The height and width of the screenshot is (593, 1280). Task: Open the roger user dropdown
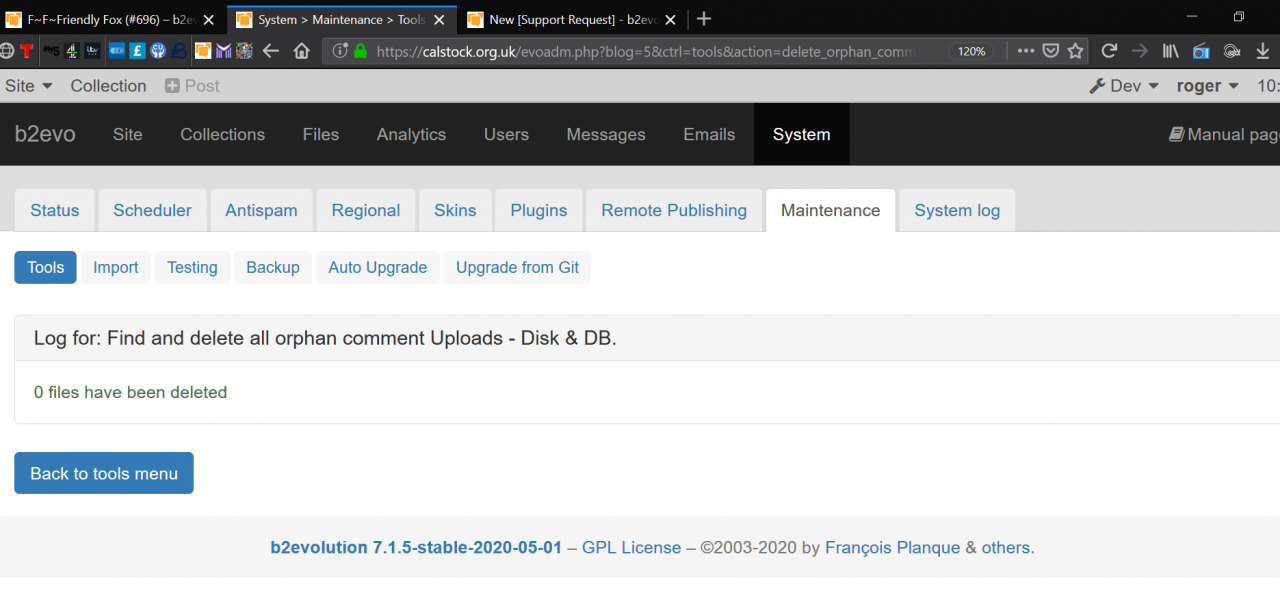click(x=1208, y=86)
